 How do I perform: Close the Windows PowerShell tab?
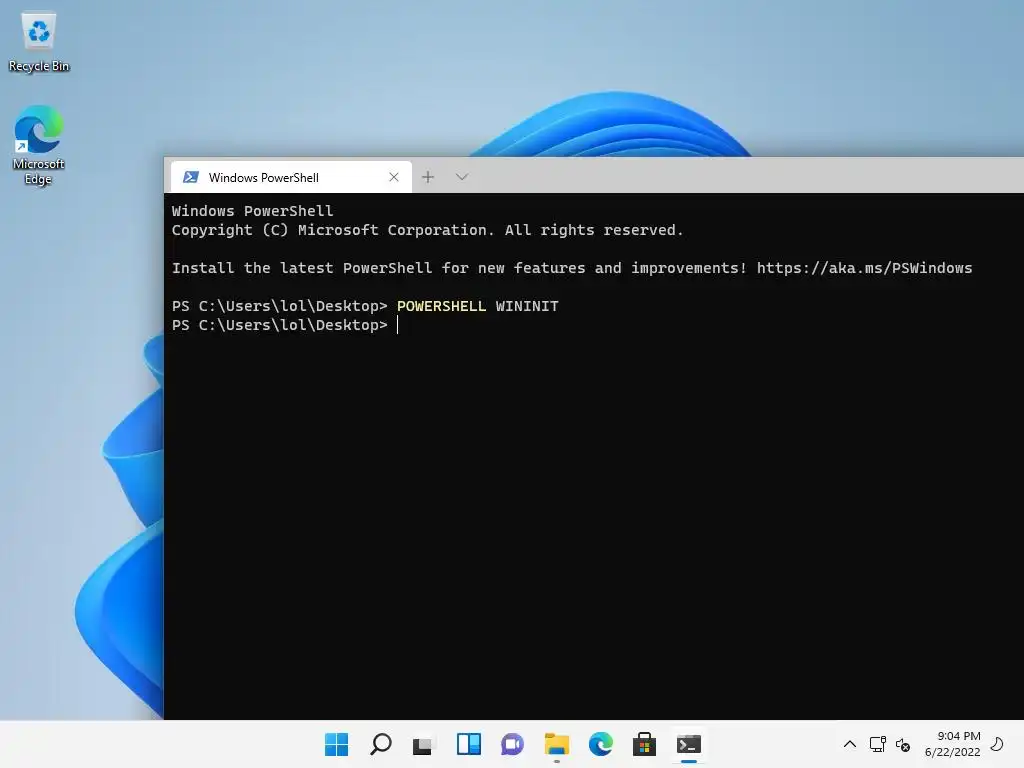tap(394, 177)
